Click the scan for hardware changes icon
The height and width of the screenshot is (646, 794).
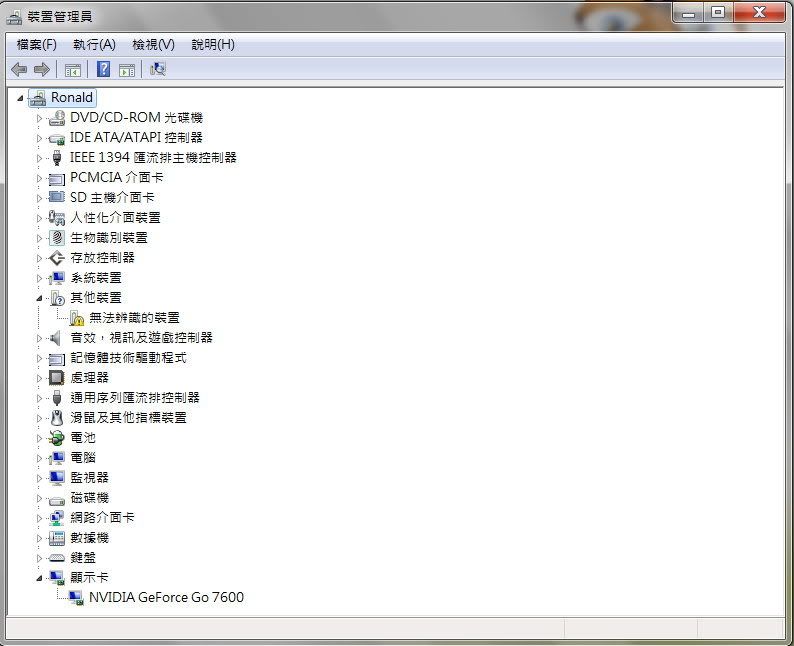pos(158,69)
